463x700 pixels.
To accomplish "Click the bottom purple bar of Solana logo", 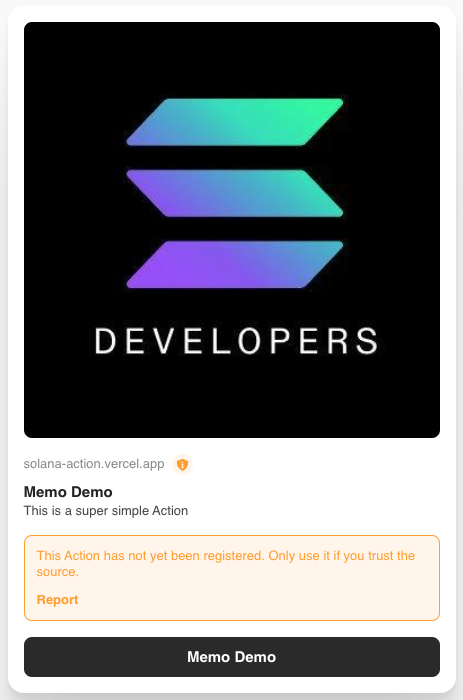I will pyautogui.click(x=235, y=264).
